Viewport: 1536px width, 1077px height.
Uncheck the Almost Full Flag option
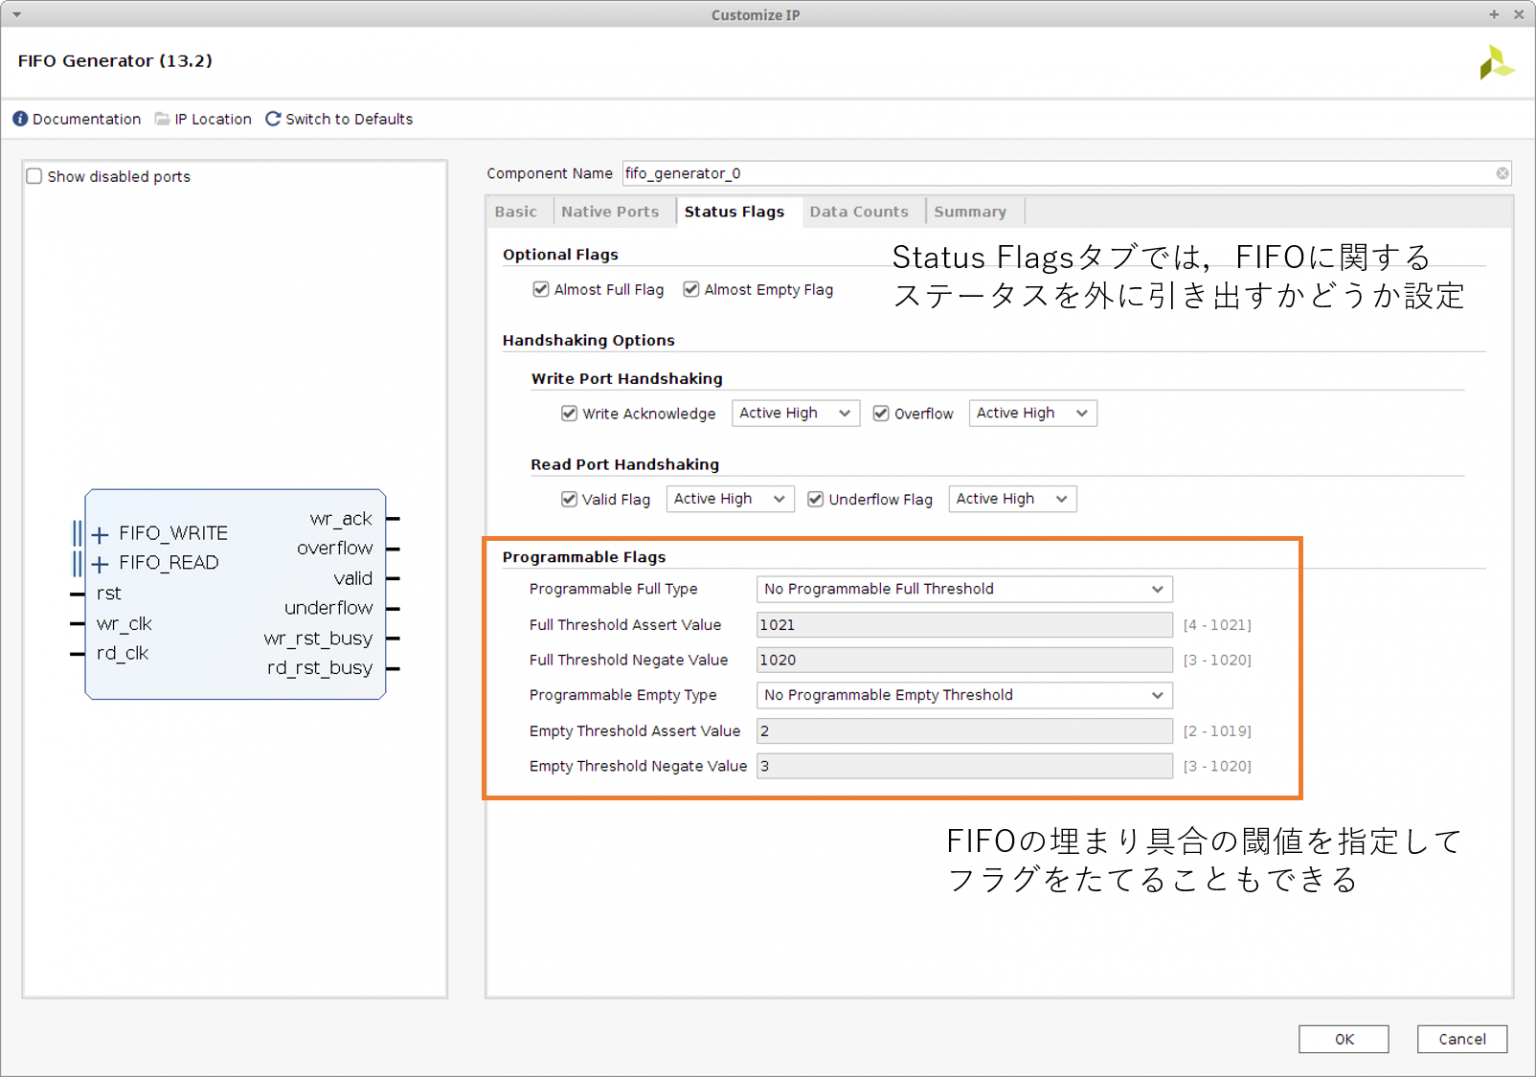[541, 290]
